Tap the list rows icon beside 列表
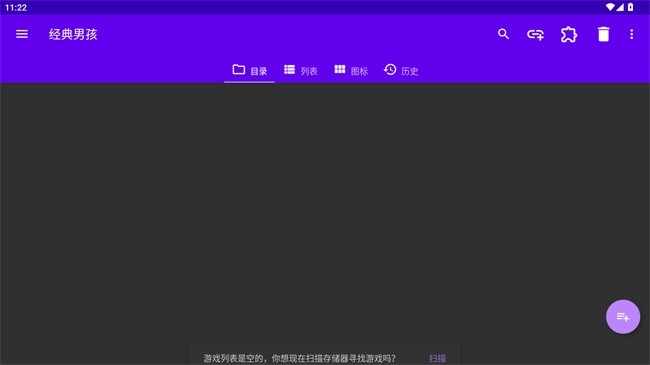Image resolution: width=650 pixels, height=365 pixels. 289,69
